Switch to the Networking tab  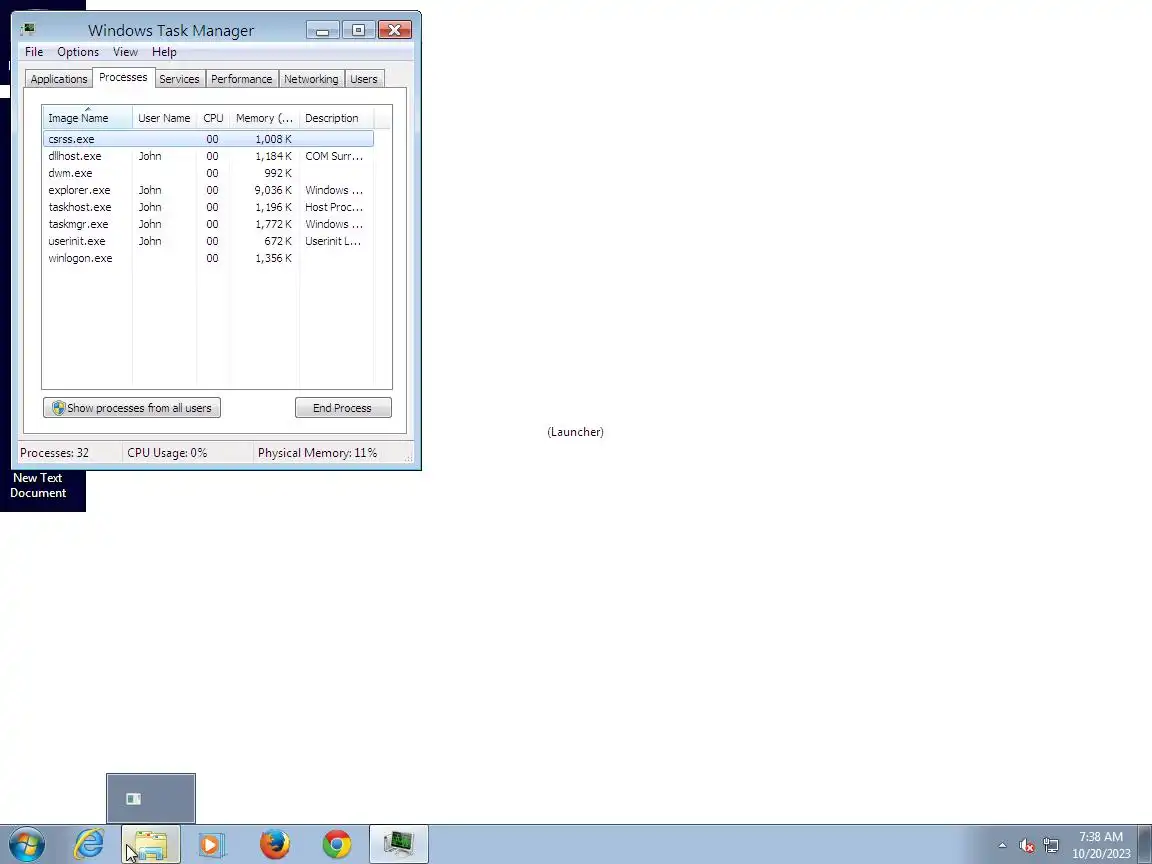point(311,79)
